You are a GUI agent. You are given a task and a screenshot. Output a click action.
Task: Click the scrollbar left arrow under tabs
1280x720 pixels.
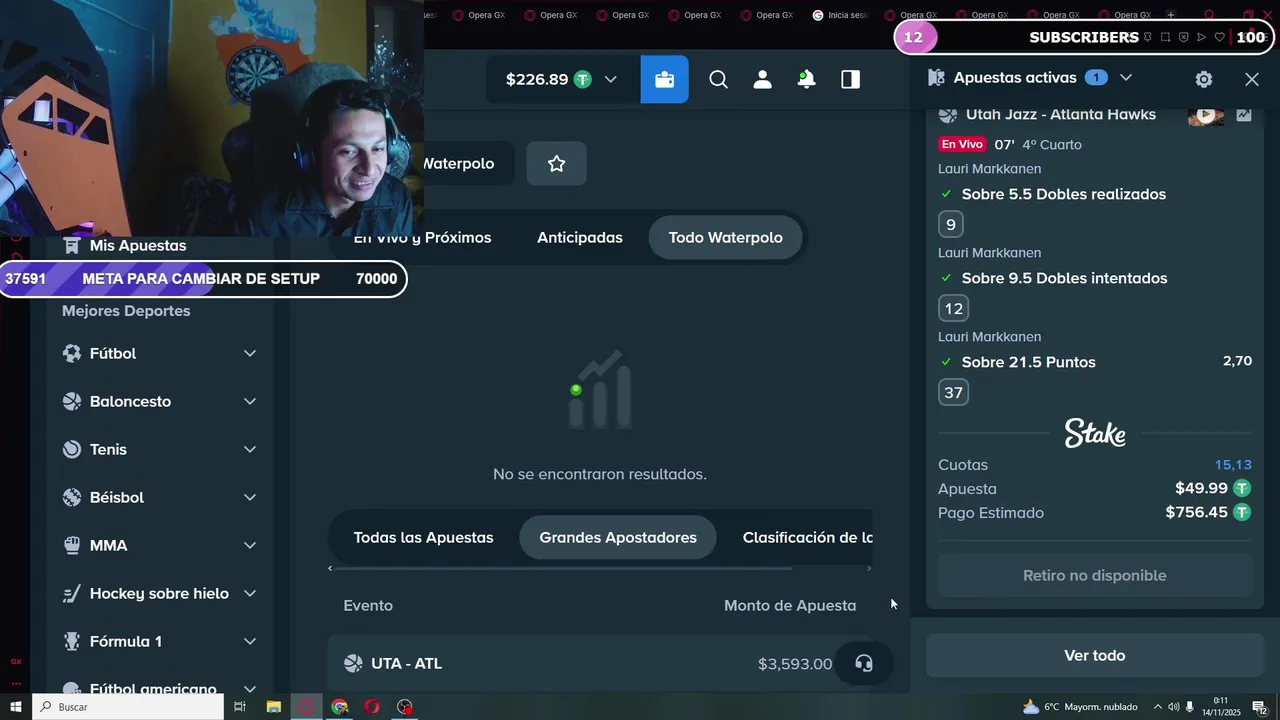point(331,568)
